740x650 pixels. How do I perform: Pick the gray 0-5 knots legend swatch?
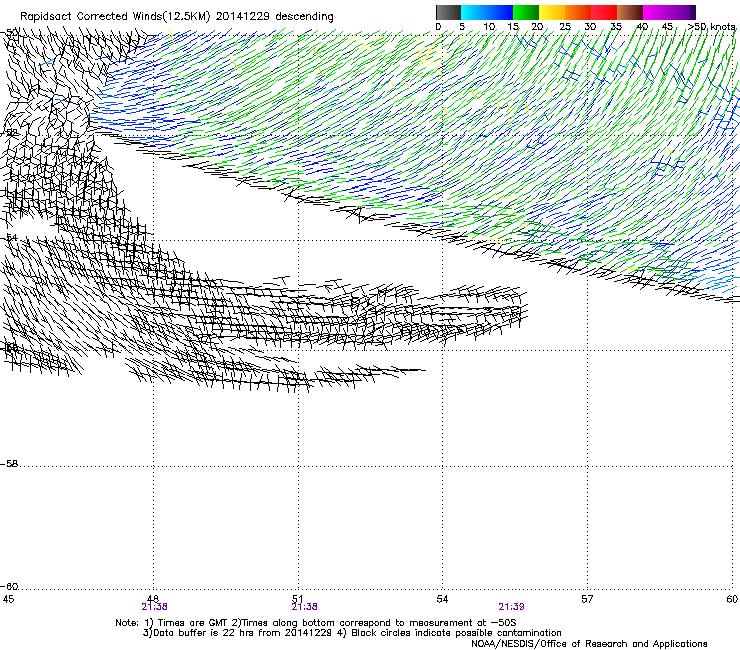448,12
